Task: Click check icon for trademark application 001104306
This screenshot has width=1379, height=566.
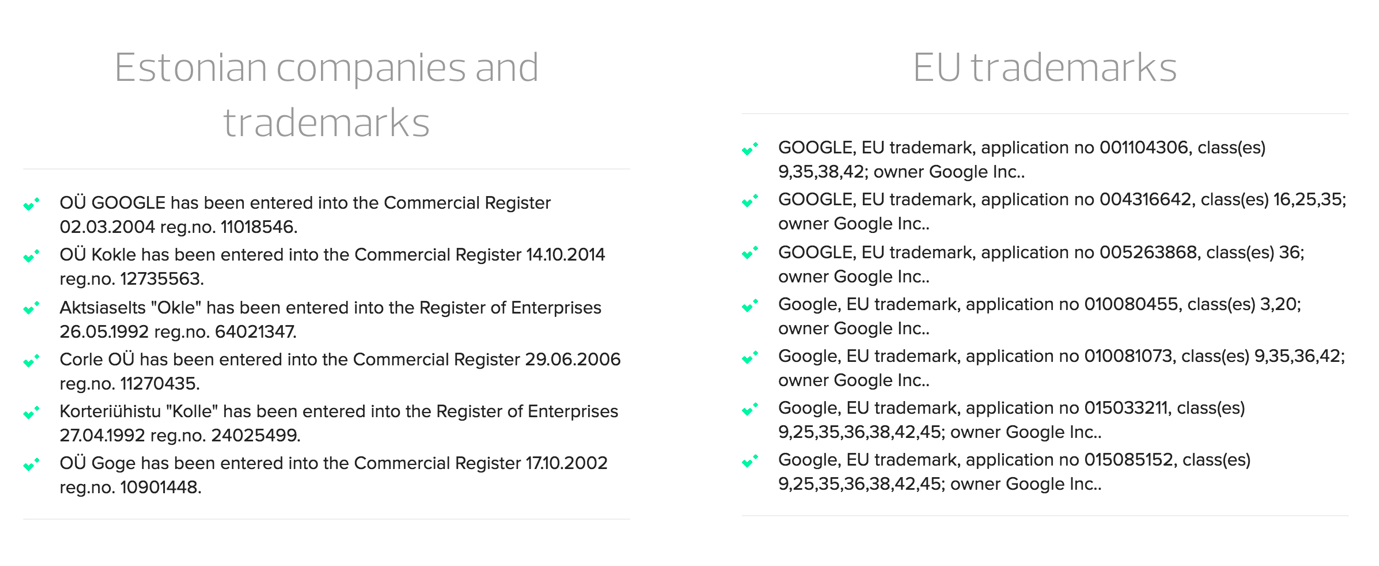Action: pyautogui.click(x=750, y=149)
